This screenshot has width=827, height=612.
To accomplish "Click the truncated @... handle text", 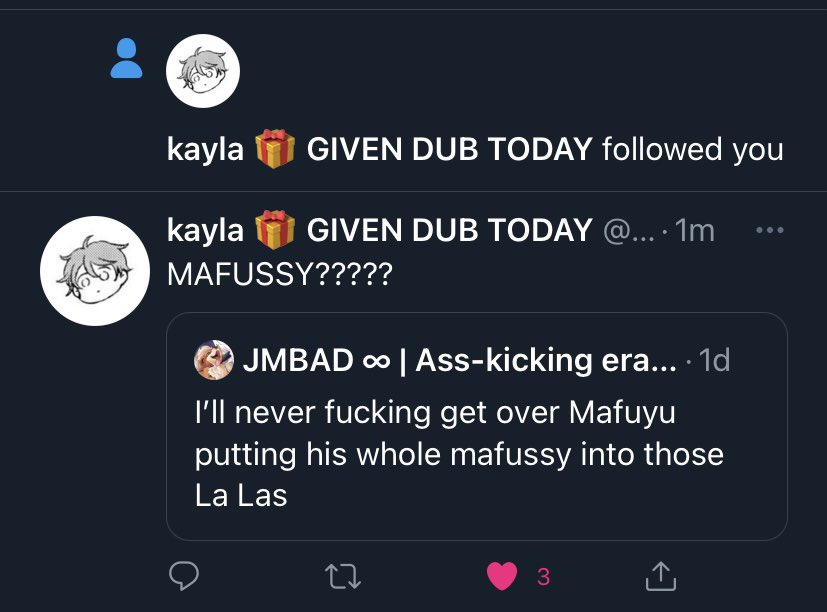I will click(x=628, y=231).
